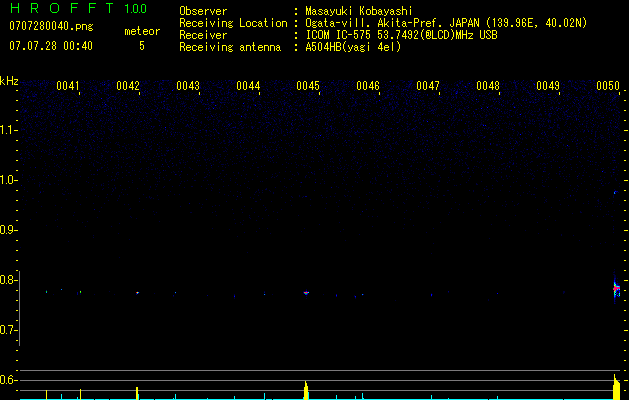Click the 0.6 kHz frequency label
Image resolution: width=629 pixels, height=400 pixels.
7,380
